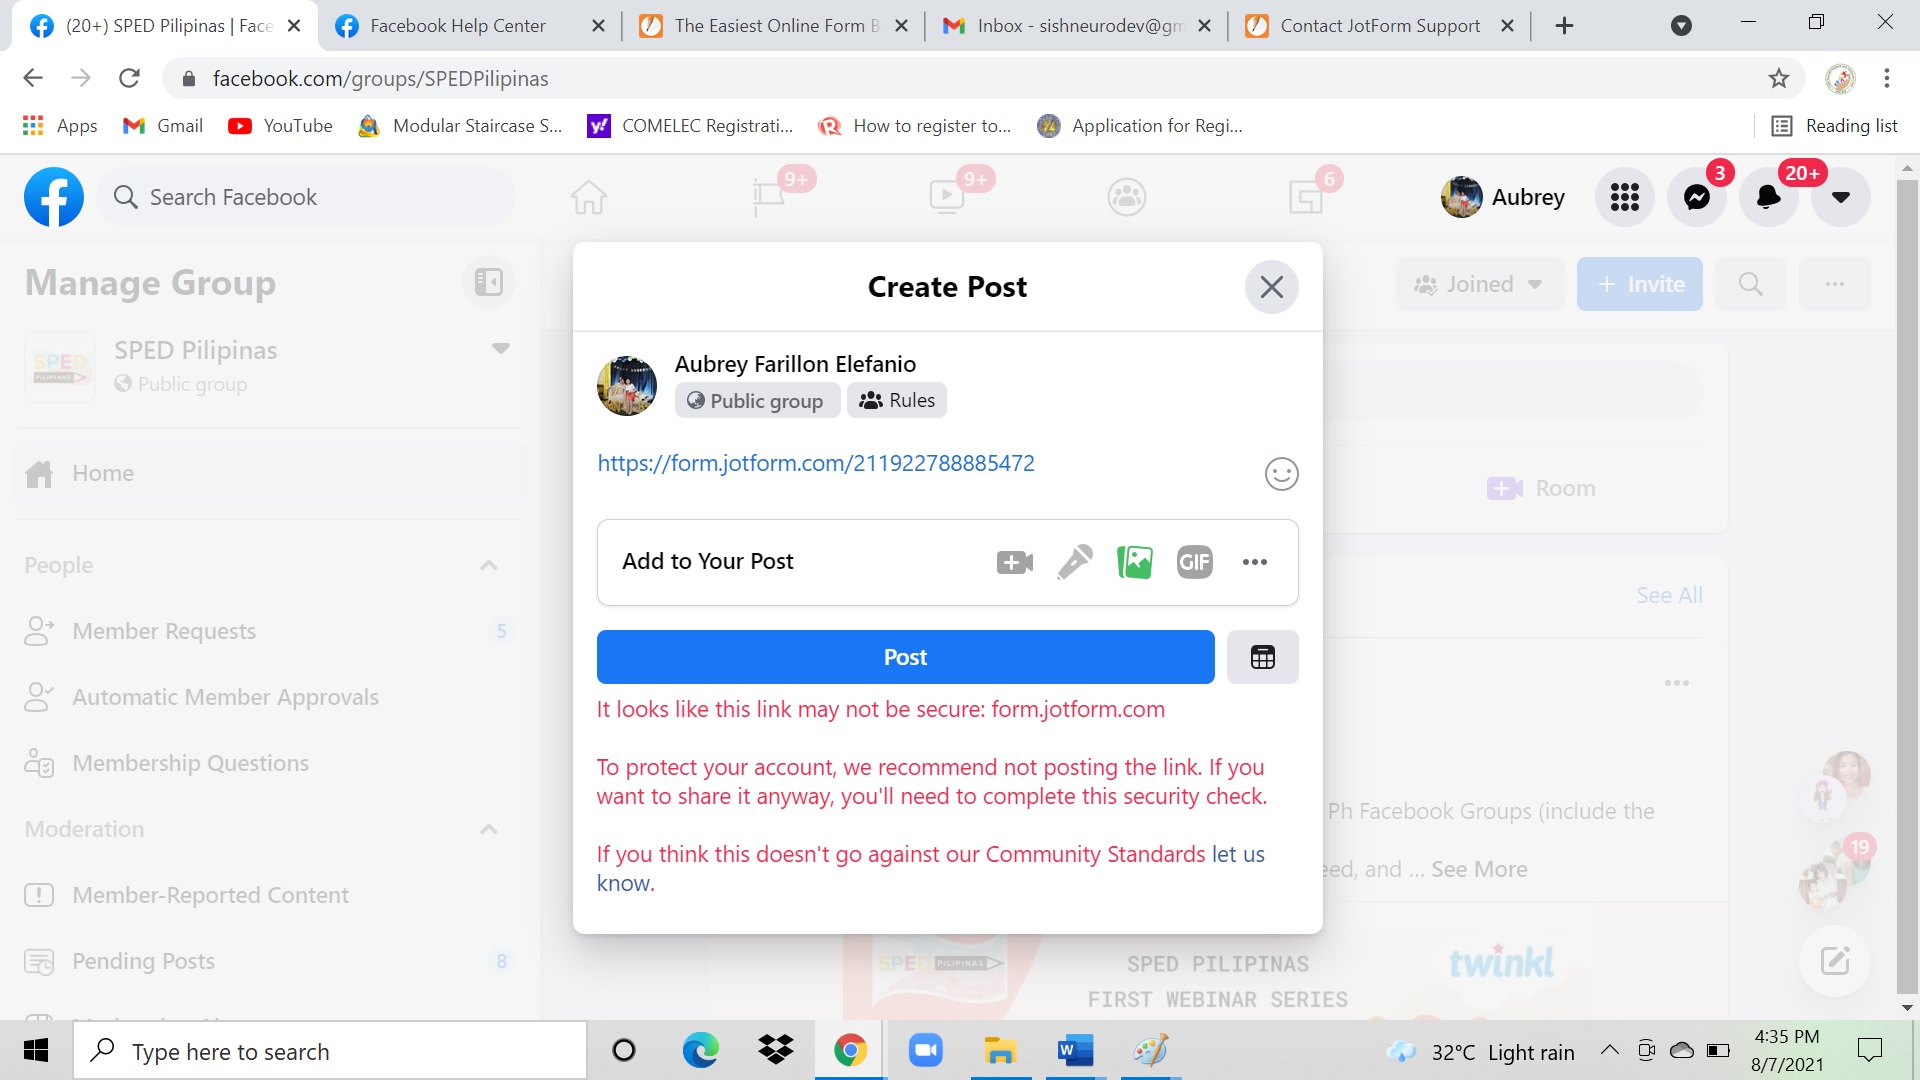Open Messenger chats
Image resolution: width=1920 pixels, height=1080 pixels.
pos(1697,197)
